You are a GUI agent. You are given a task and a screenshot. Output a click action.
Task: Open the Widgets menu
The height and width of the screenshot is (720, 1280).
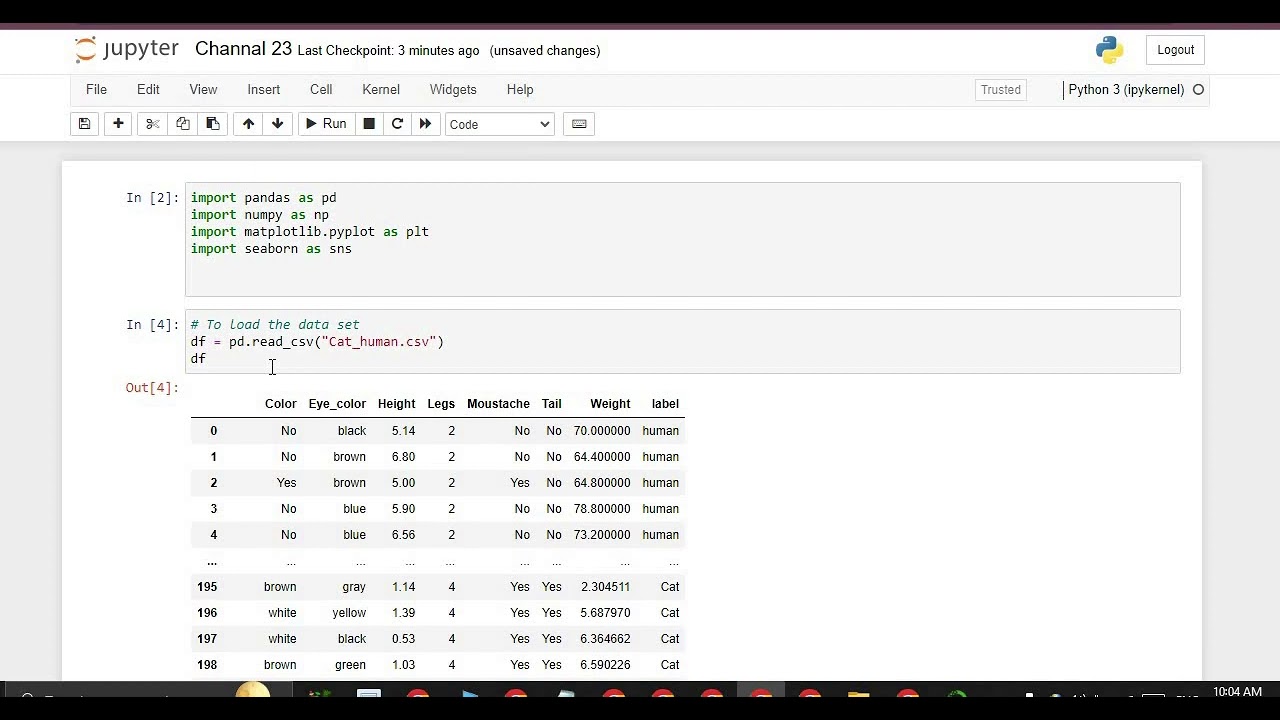point(453,90)
